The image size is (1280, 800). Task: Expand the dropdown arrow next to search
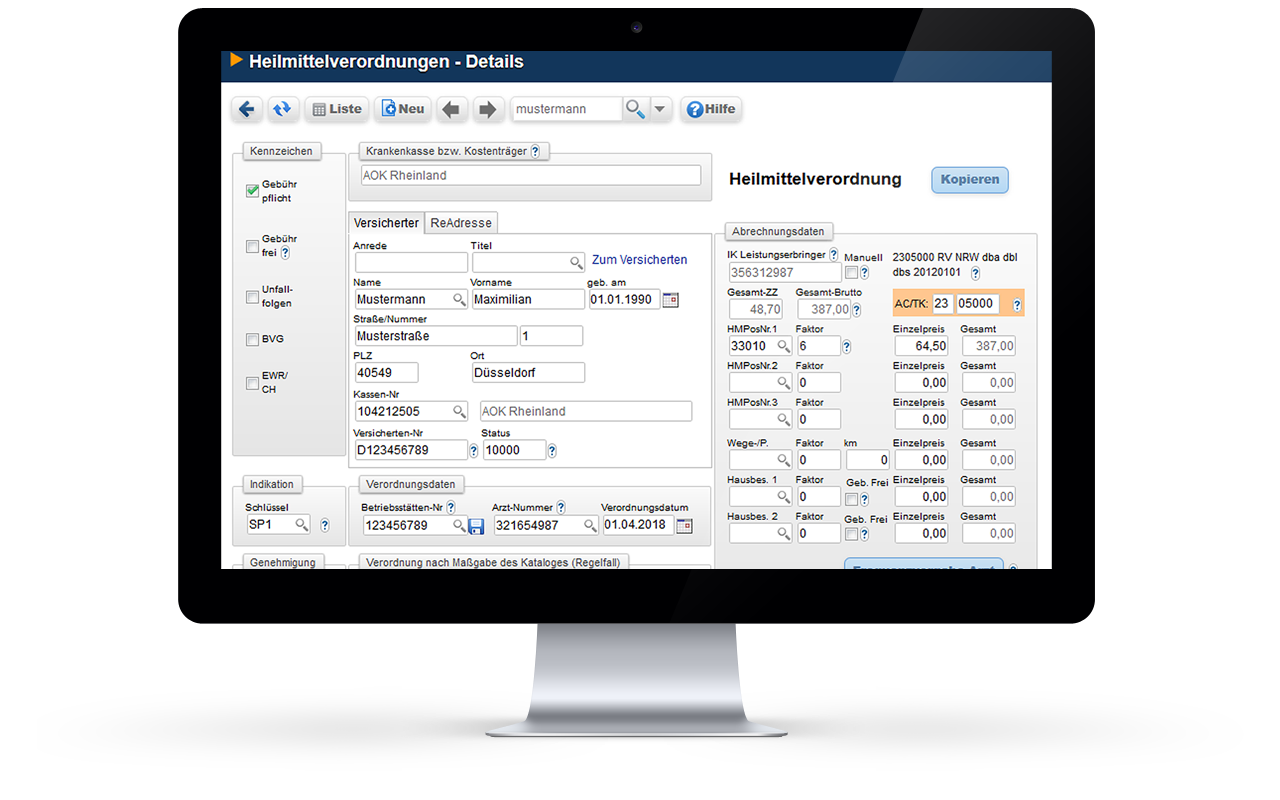click(x=660, y=109)
